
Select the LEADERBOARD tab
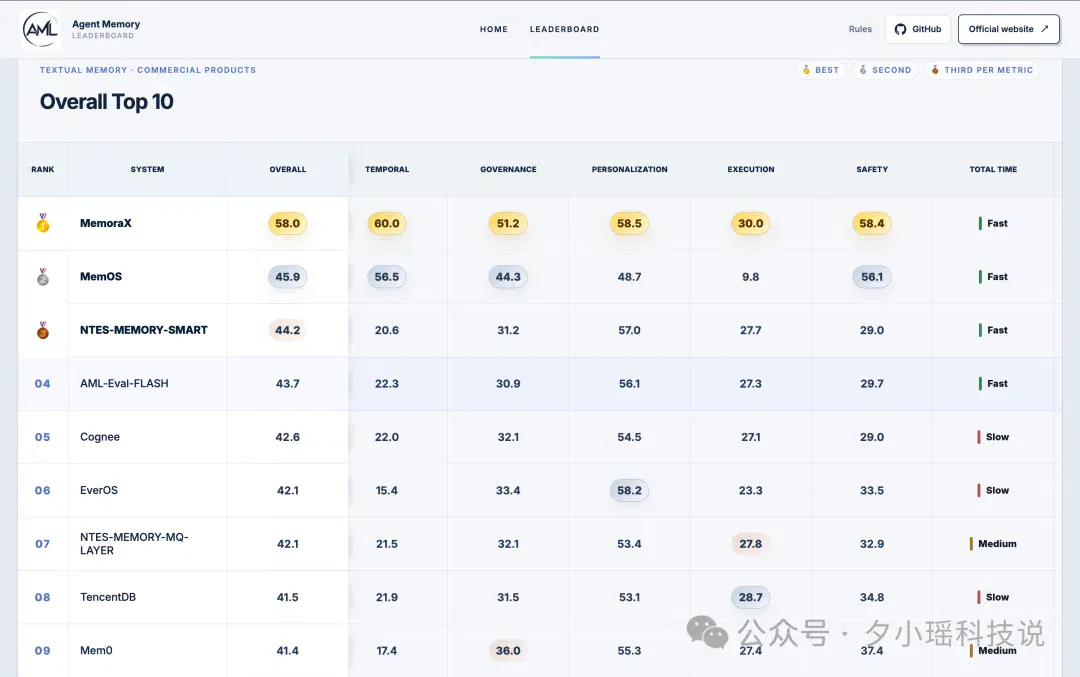564,29
